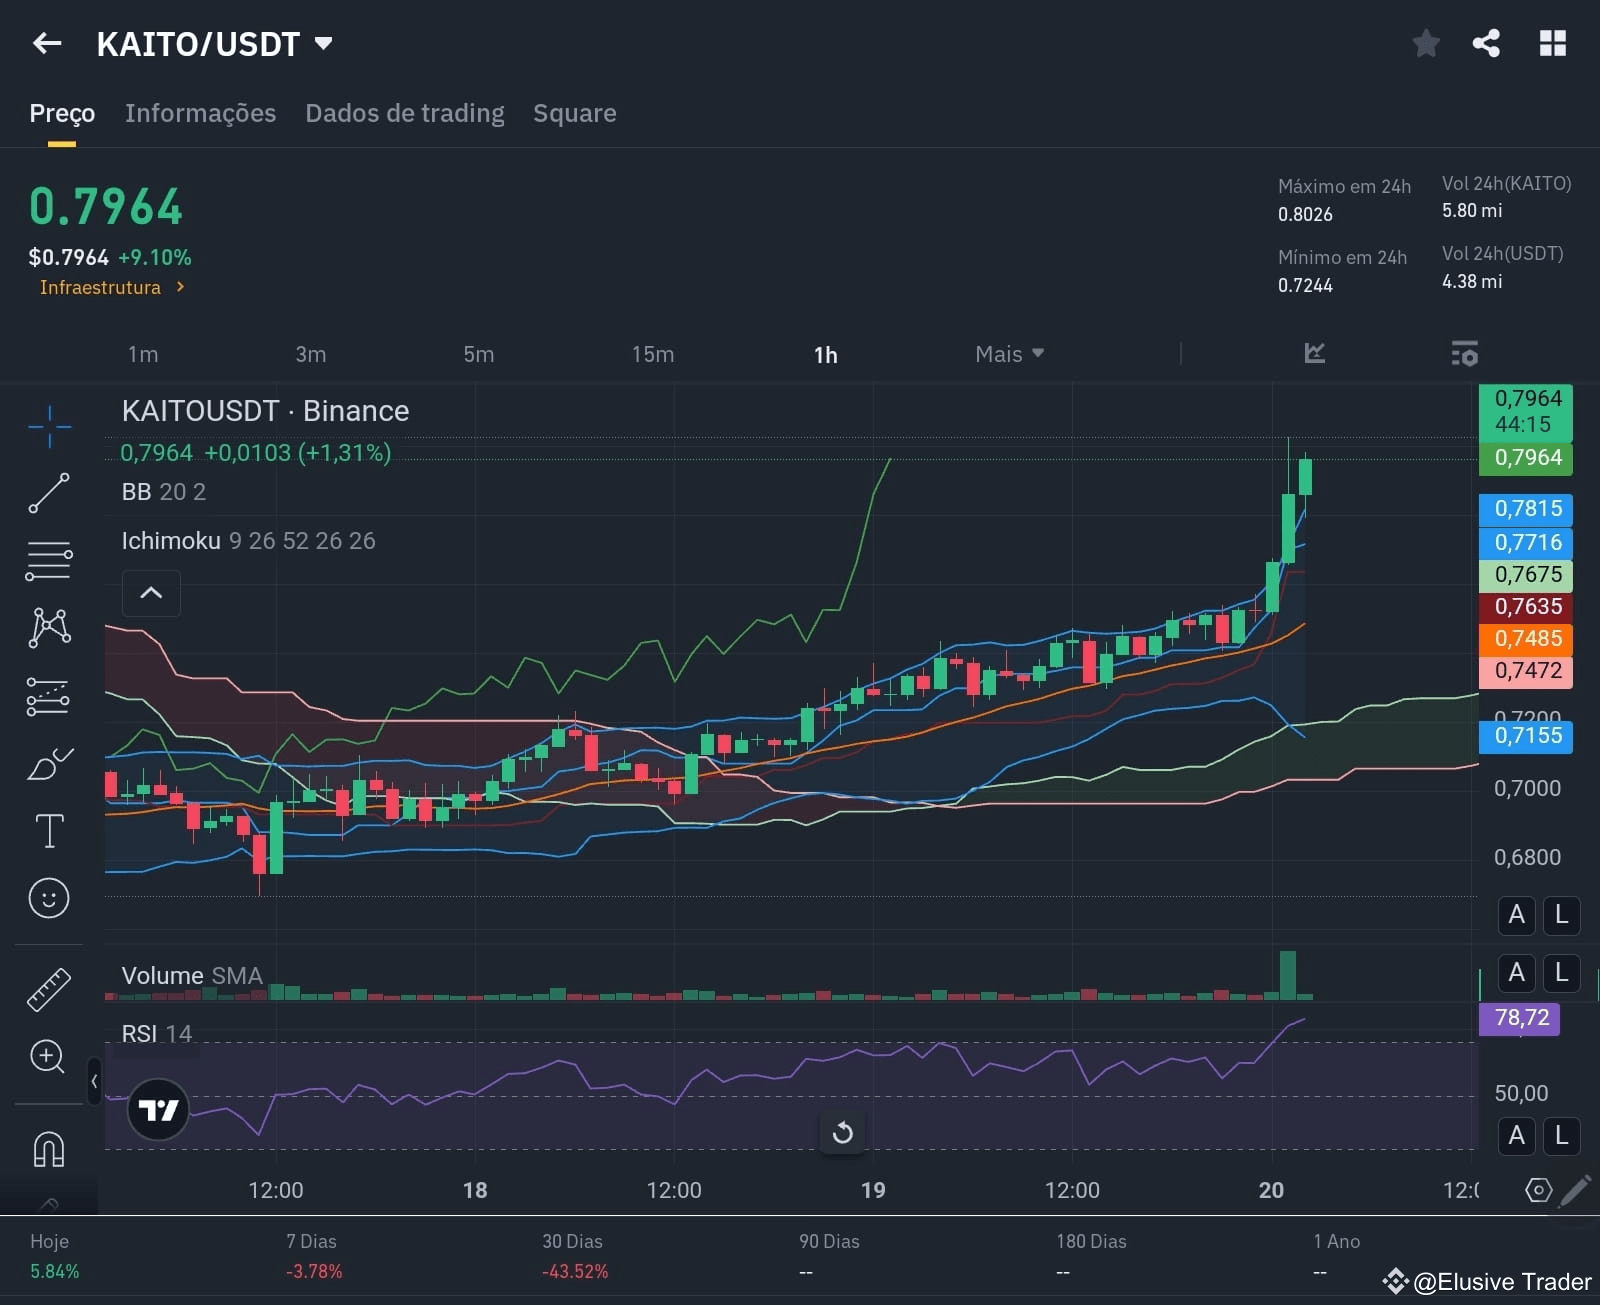
Task: Open chart settings hexagon icon
Action: tap(1538, 1190)
